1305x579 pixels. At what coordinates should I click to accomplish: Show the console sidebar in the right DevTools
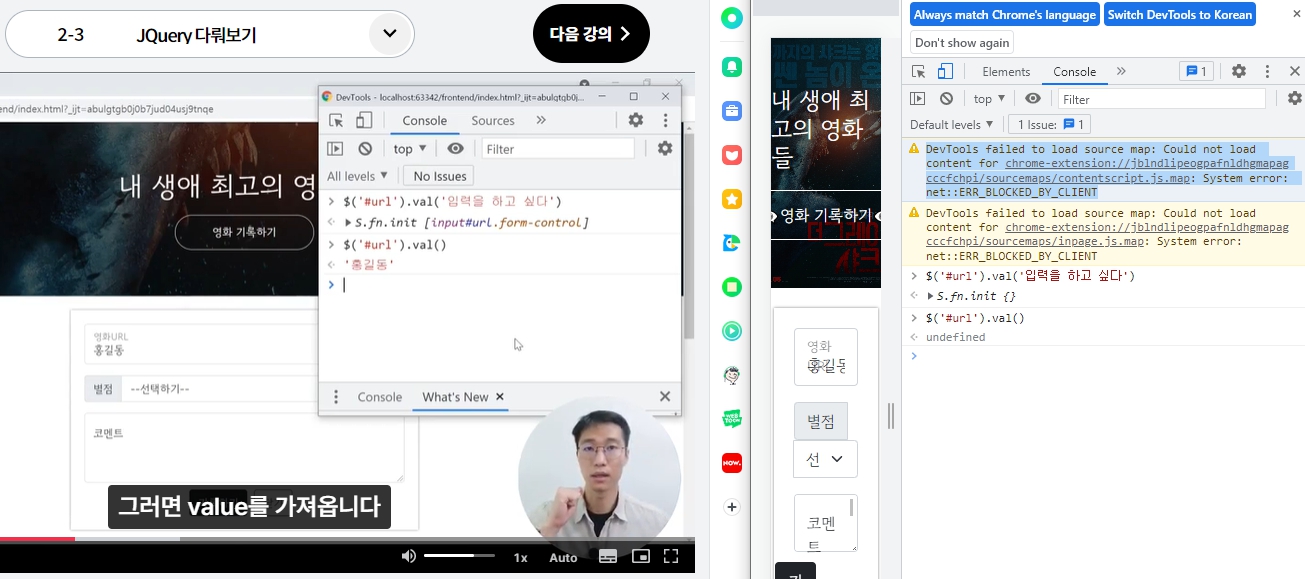[917, 98]
